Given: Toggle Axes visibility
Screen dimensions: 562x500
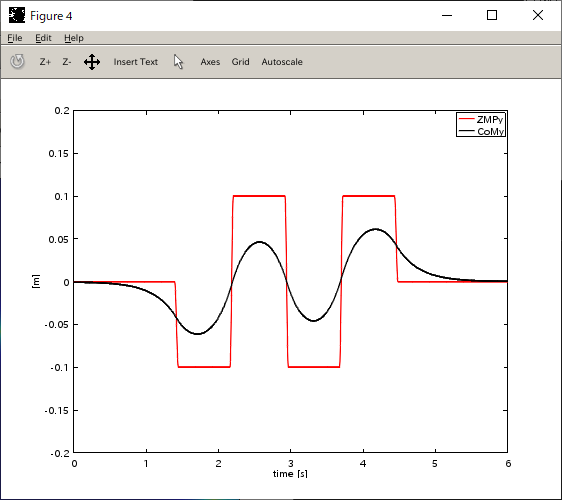Looking at the screenshot, I should (210, 62).
